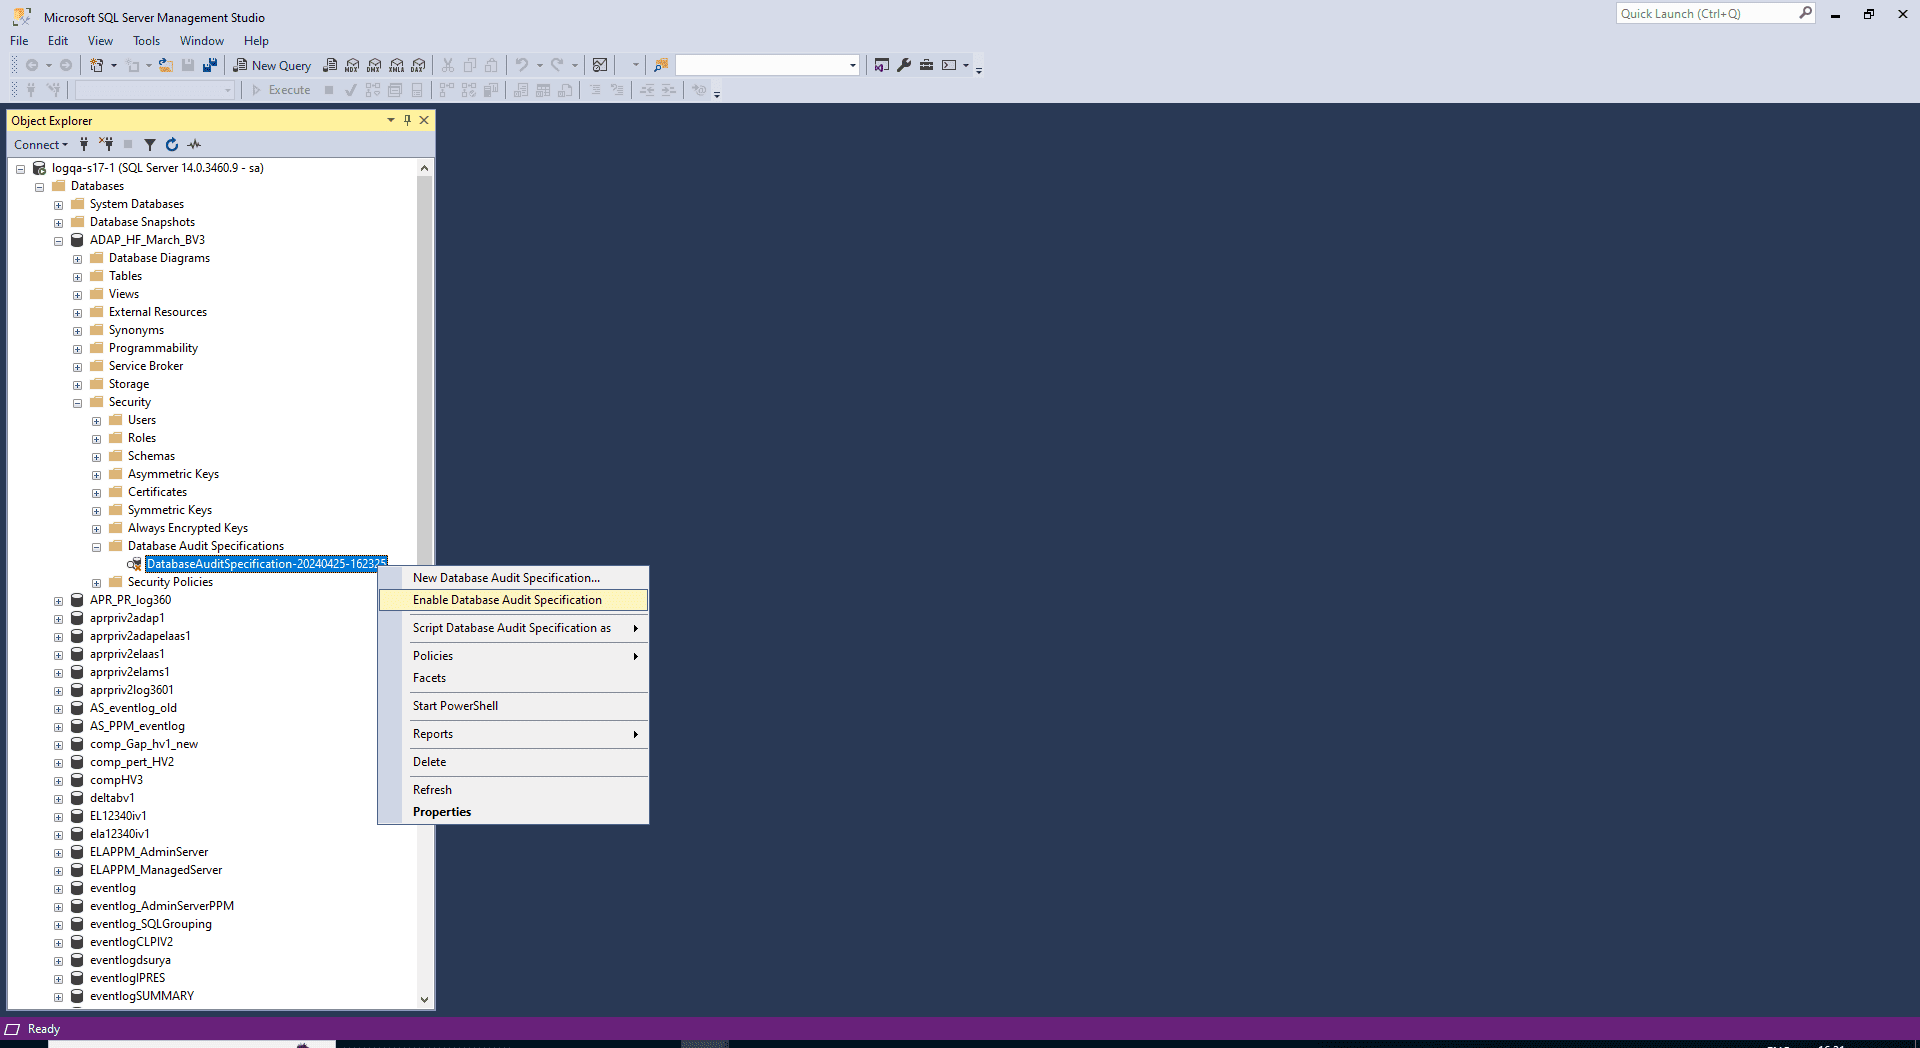The height and width of the screenshot is (1048, 1920).
Task: Choose Facets from the context menu
Action: point(514,678)
